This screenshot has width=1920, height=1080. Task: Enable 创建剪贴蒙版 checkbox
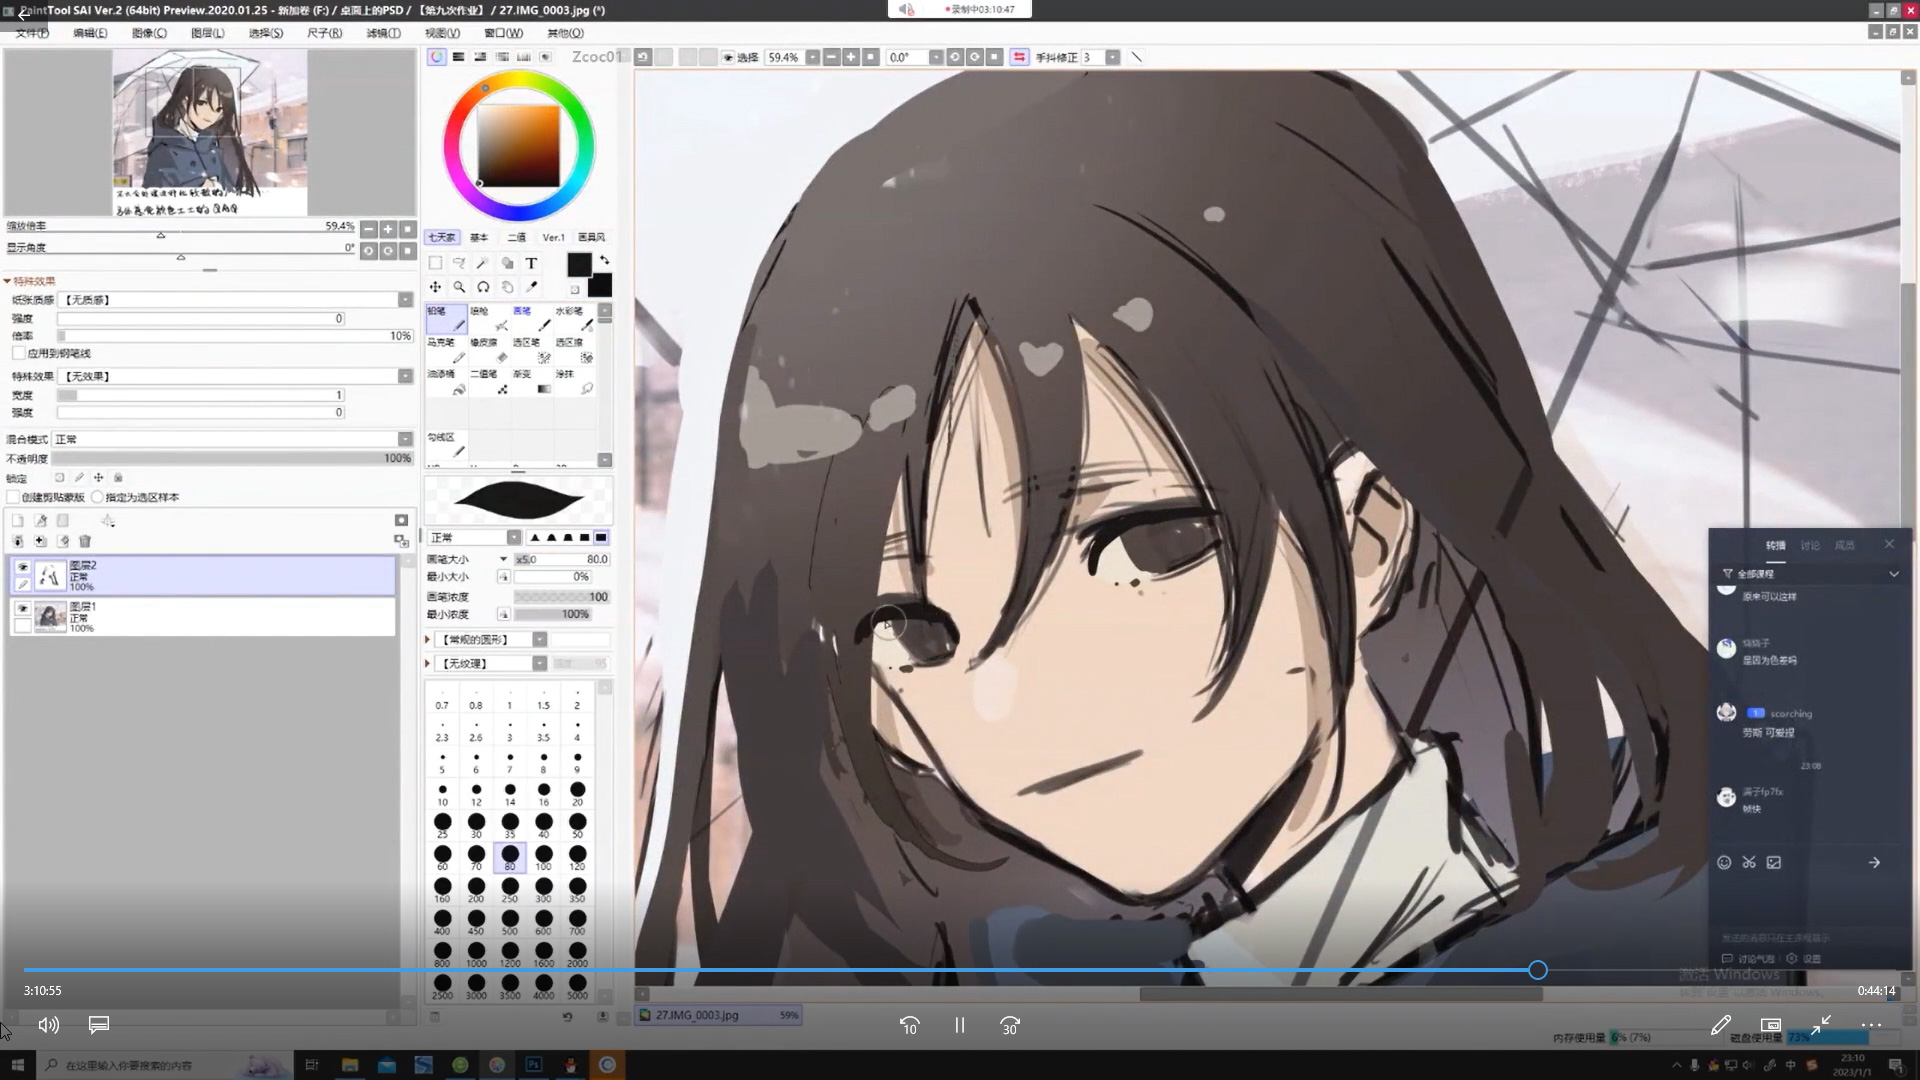[14, 497]
